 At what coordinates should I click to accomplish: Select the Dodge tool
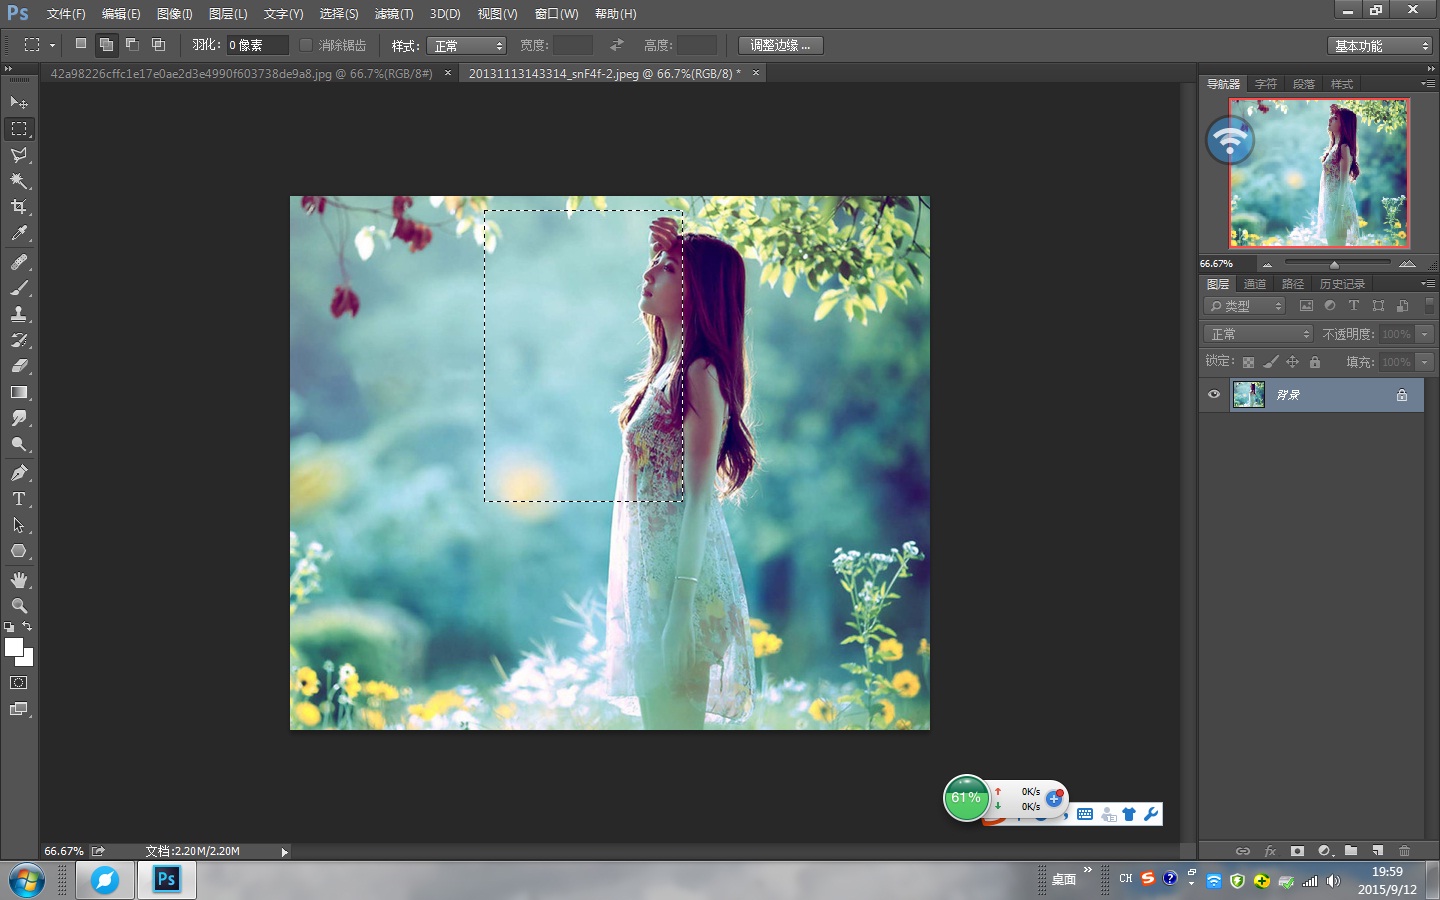[x=19, y=444]
